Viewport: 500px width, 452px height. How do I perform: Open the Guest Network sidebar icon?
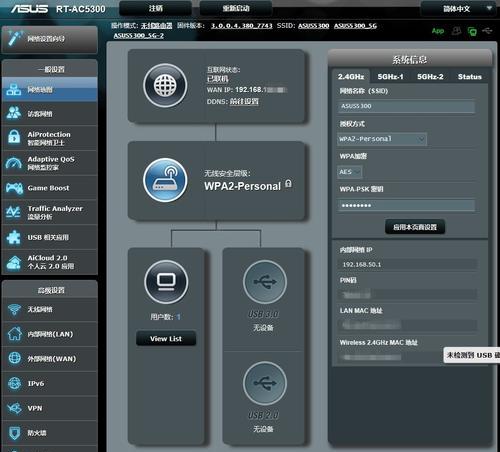click(14, 113)
